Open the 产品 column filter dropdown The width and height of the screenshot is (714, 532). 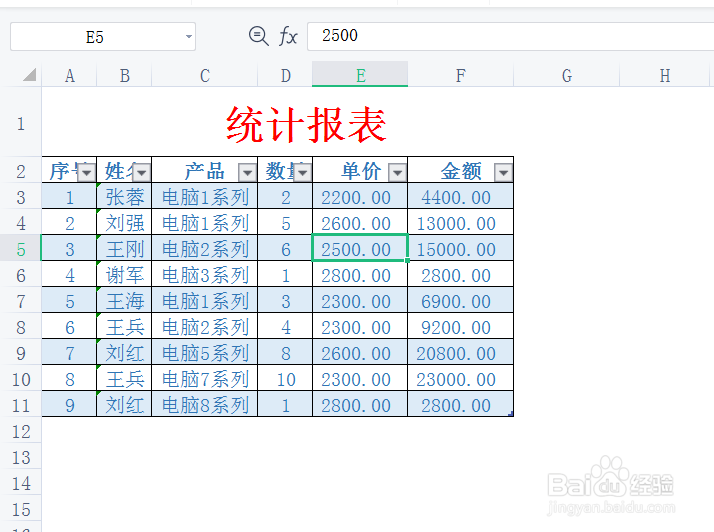click(x=247, y=173)
